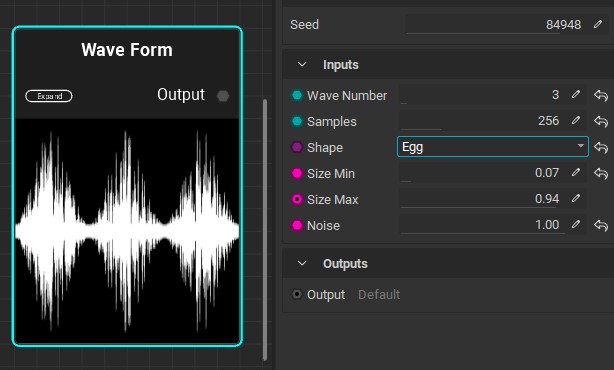Reset Size Min with the undo arrow

601,173
